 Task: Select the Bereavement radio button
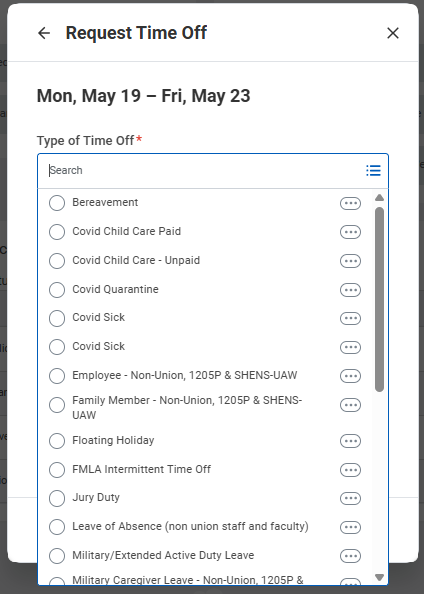pos(57,203)
